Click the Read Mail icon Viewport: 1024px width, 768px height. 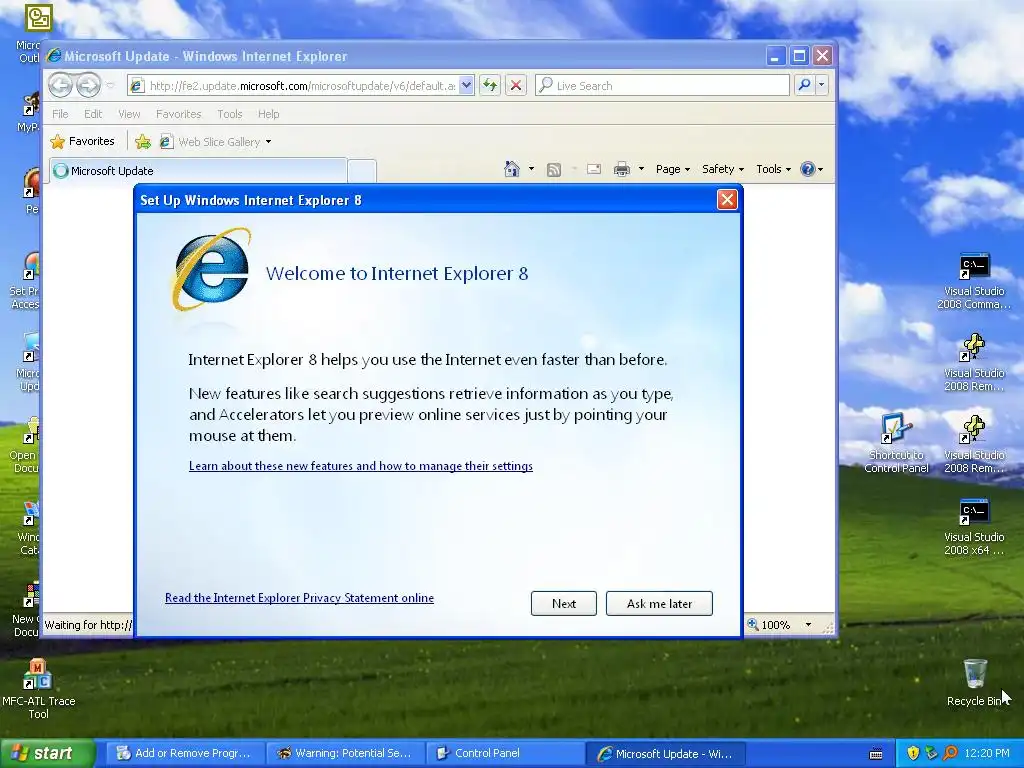[594, 169]
